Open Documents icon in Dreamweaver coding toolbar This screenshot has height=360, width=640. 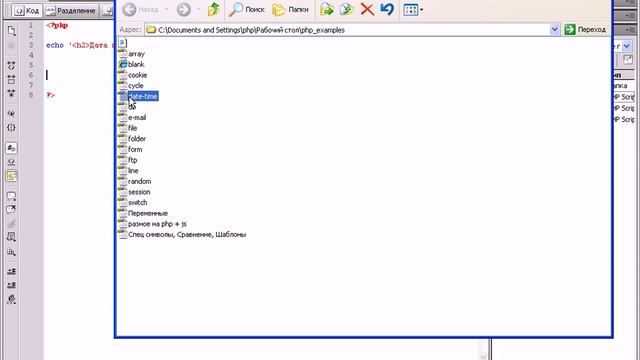click(11, 31)
